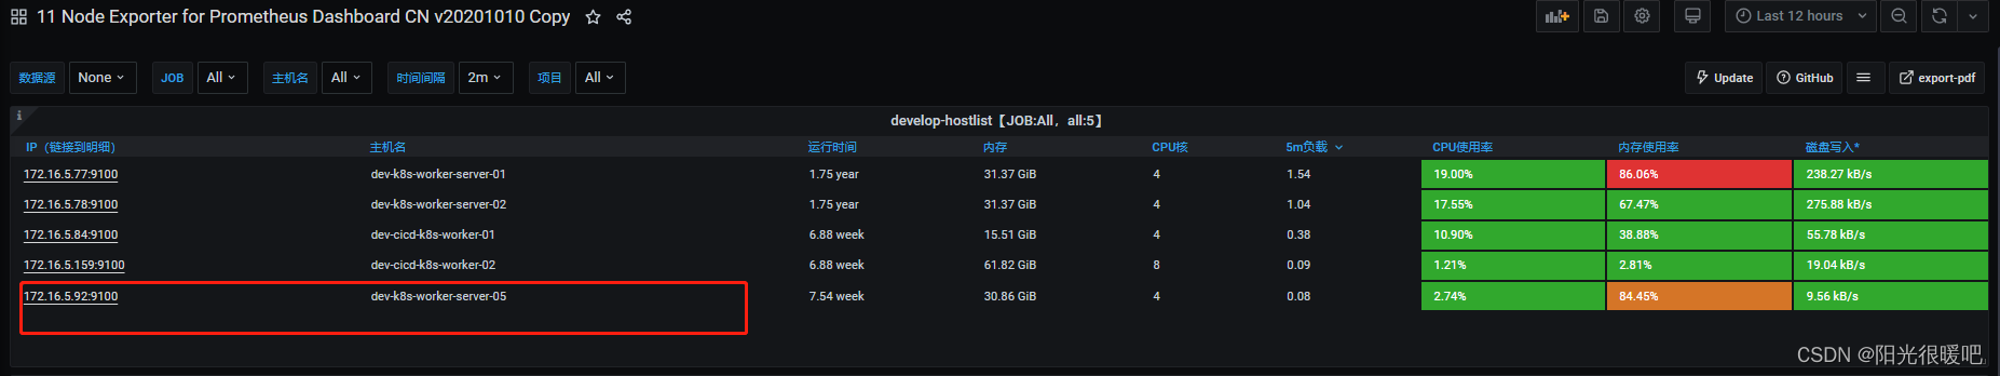The width and height of the screenshot is (2000, 376).
Task: Click the dashboard title text
Action: pyautogui.click(x=303, y=17)
